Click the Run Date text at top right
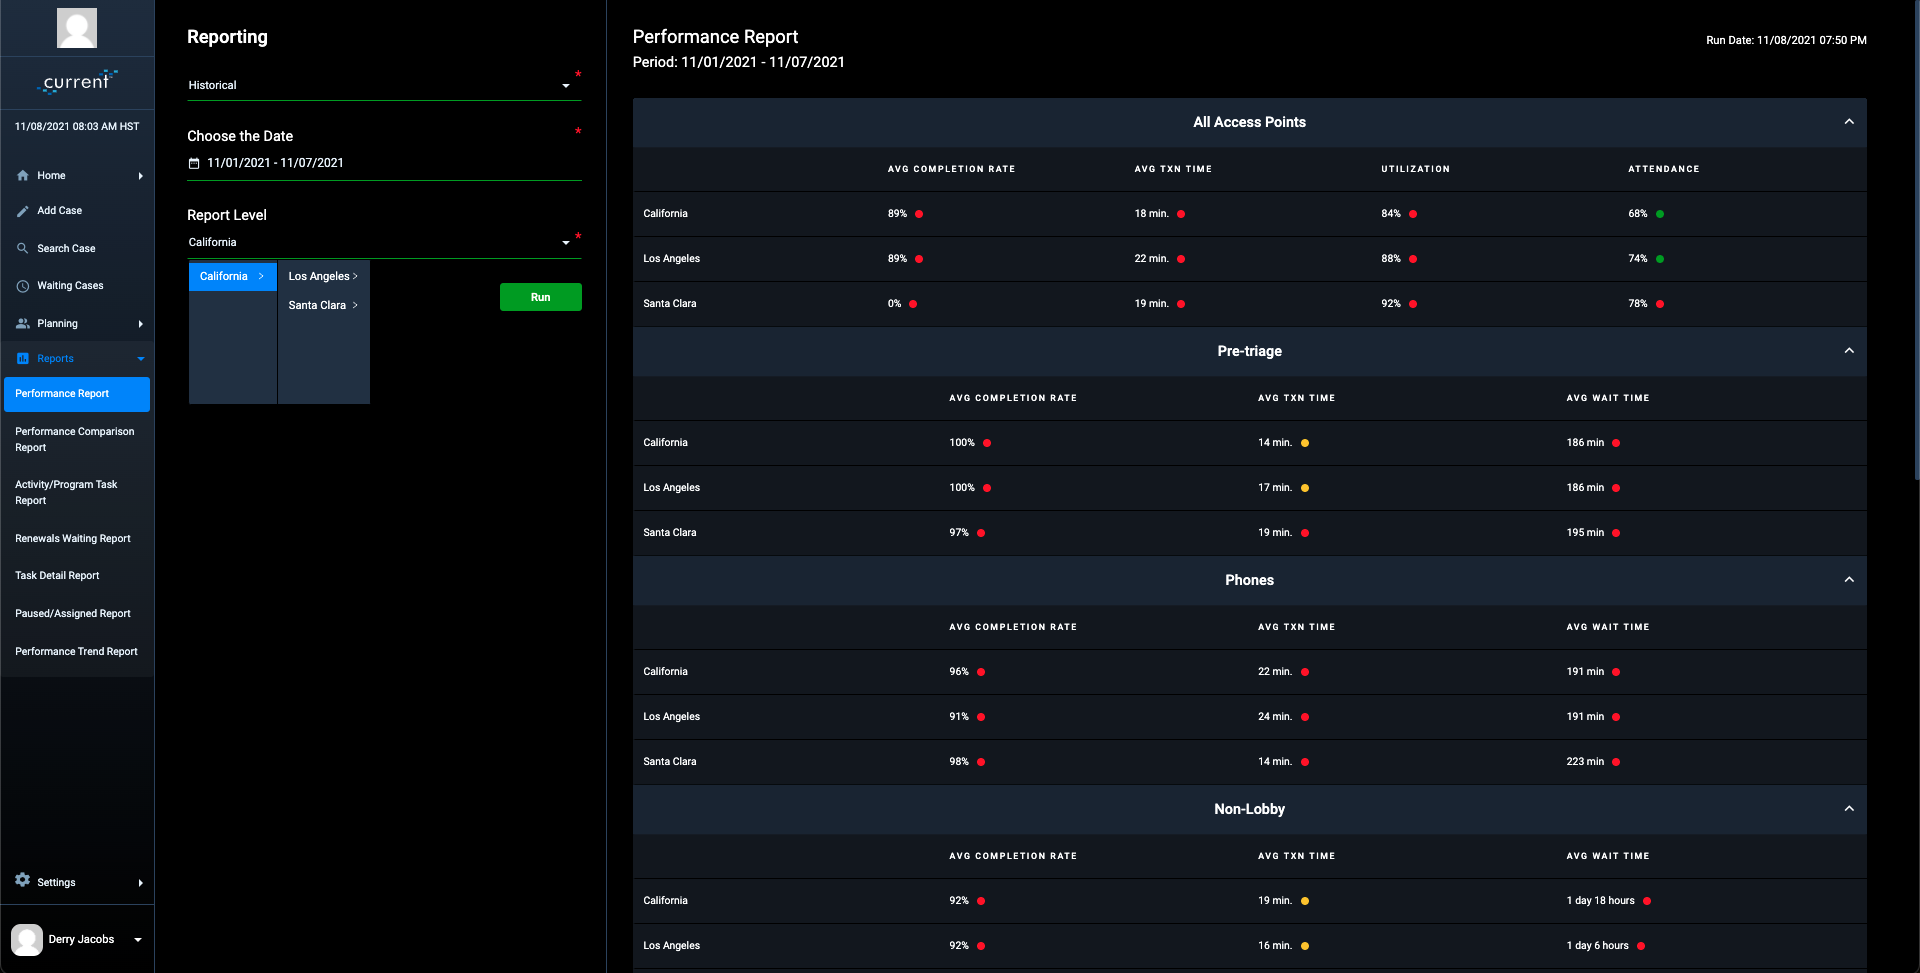 pos(1786,41)
